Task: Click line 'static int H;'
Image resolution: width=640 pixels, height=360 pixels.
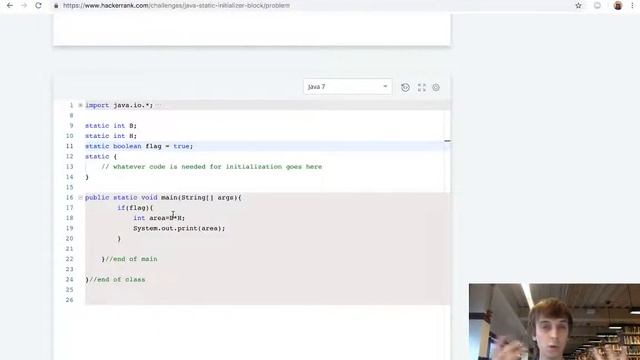Action: (x=111, y=136)
